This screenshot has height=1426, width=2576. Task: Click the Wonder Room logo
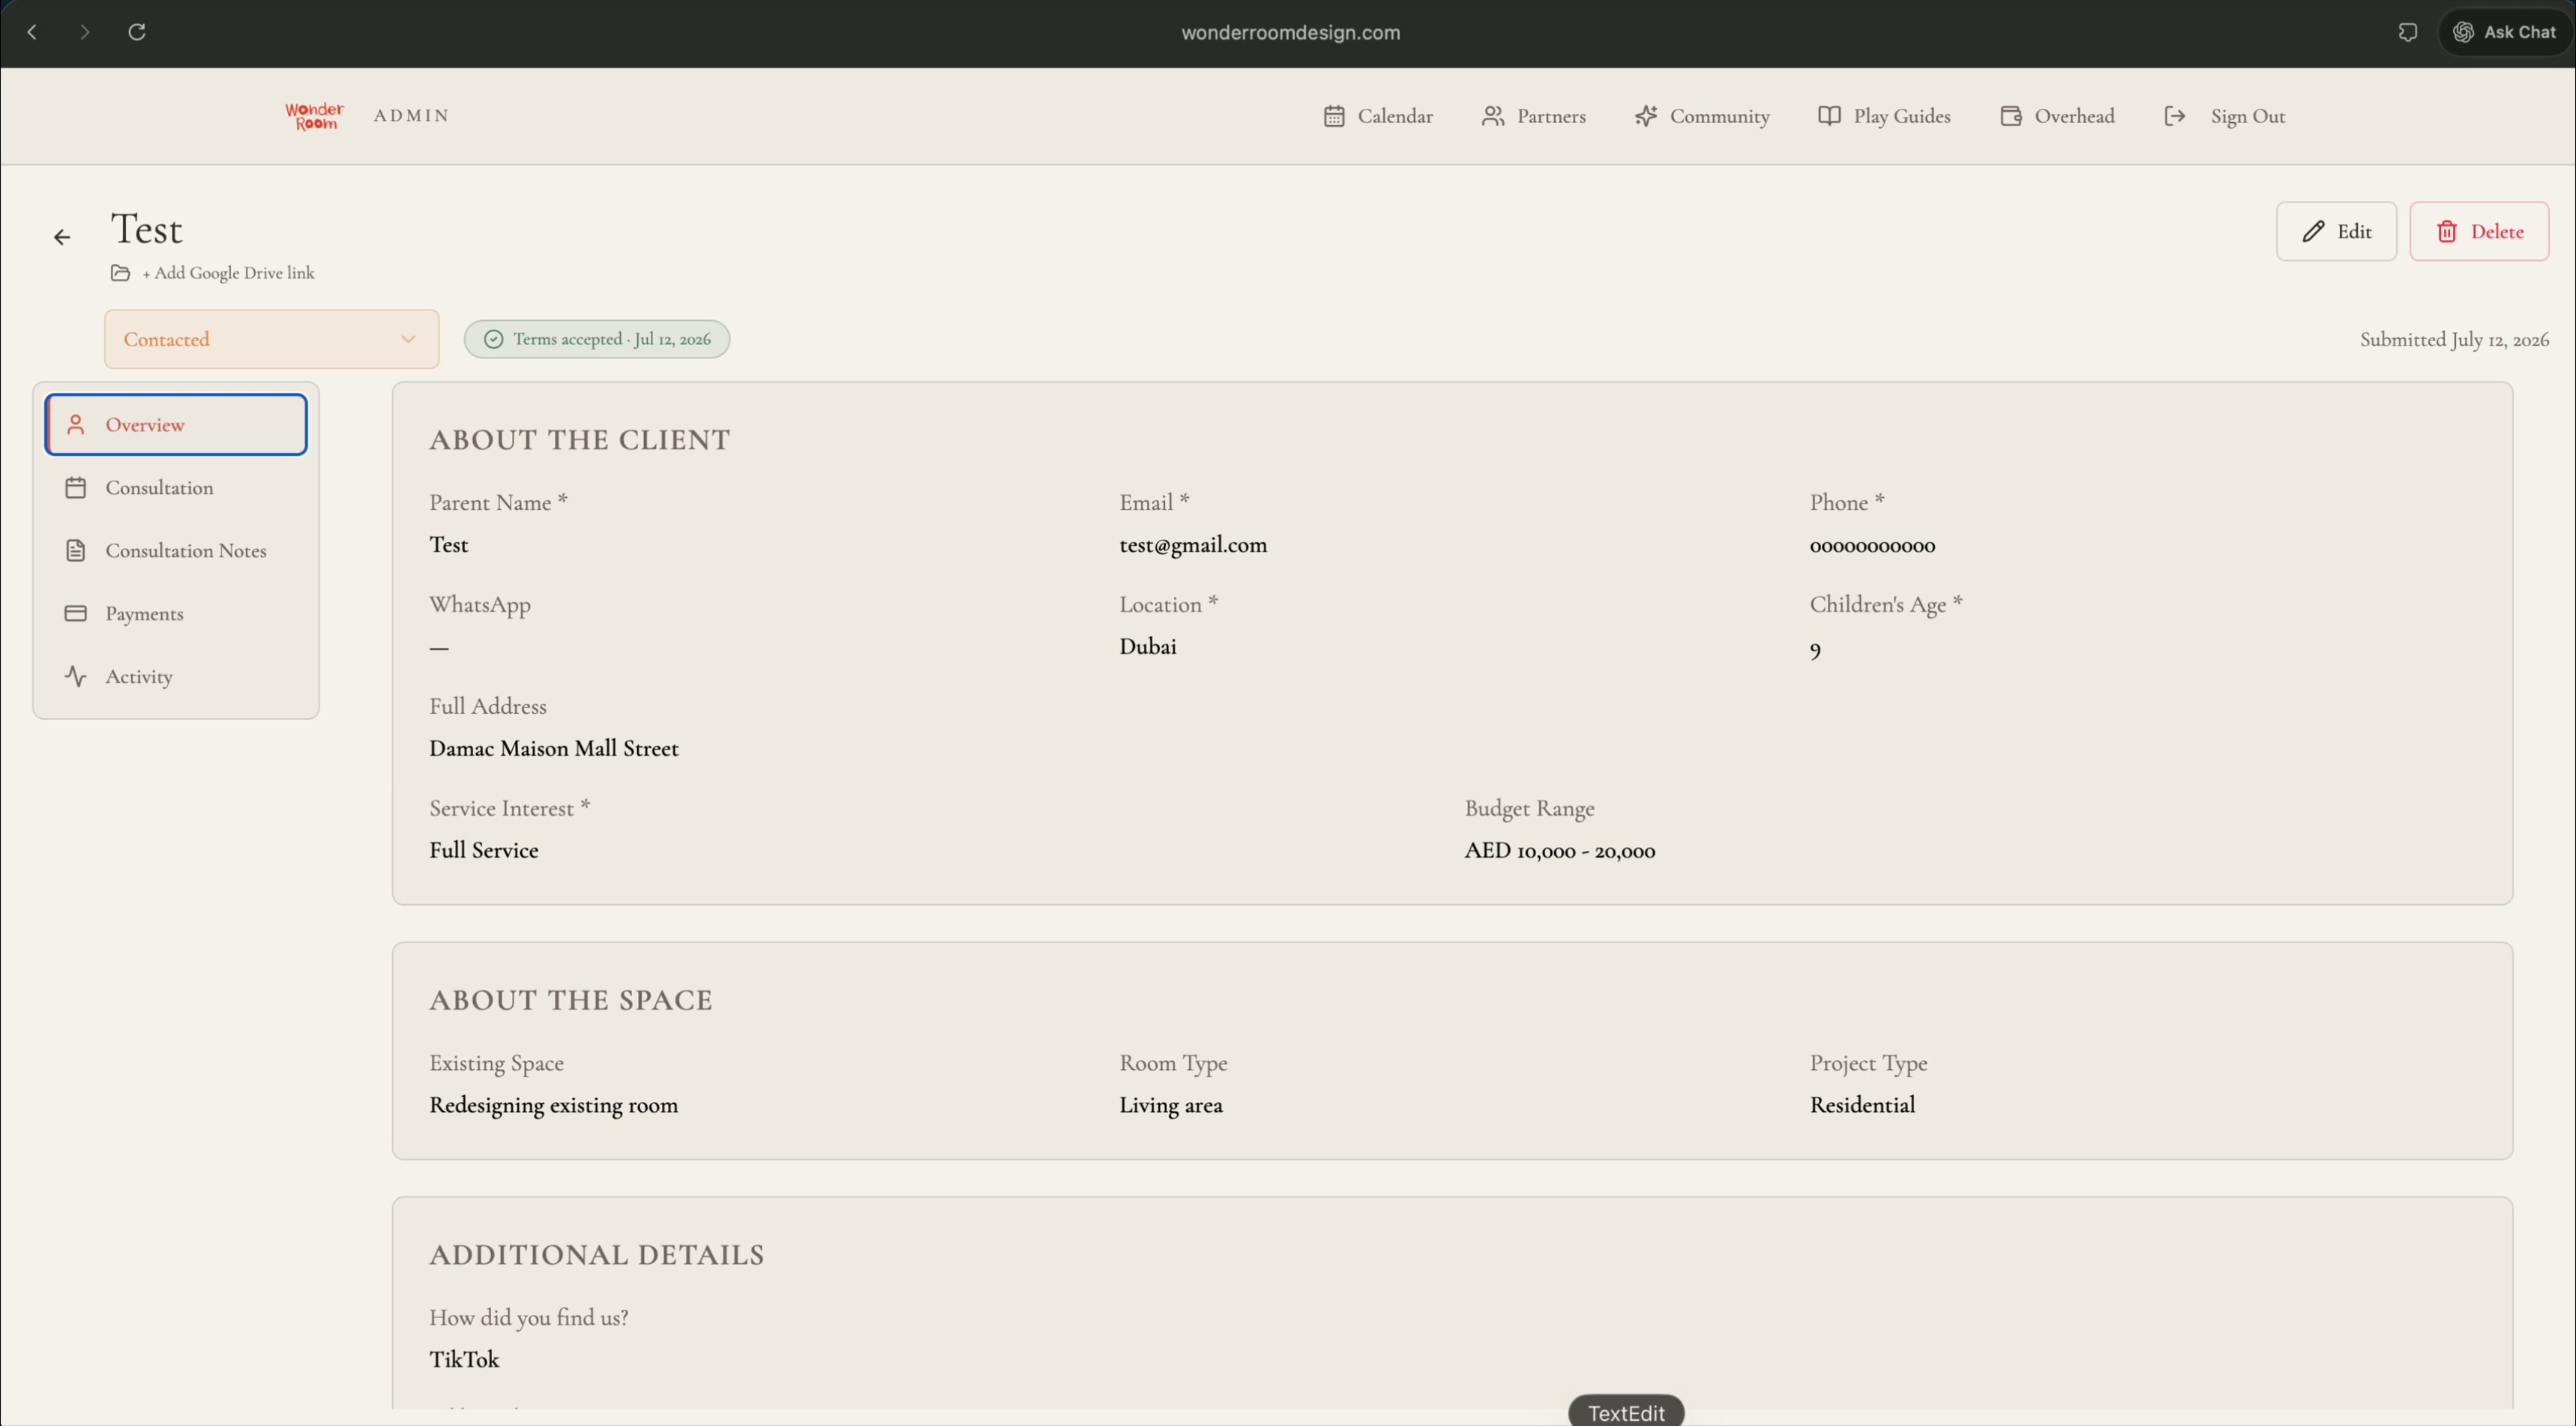point(314,116)
